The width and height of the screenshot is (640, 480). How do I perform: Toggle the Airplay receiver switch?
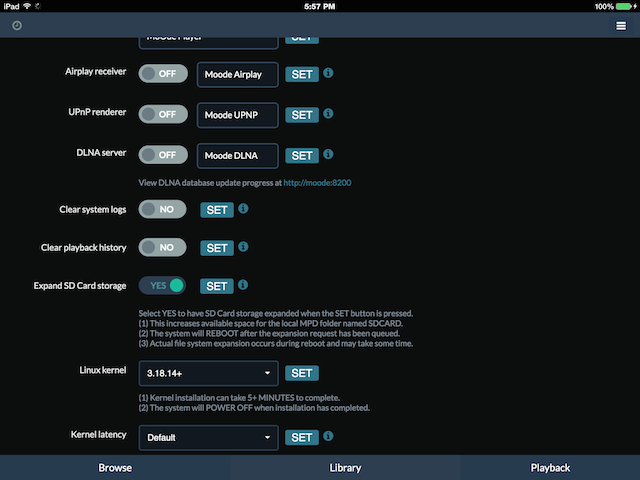click(x=163, y=74)
